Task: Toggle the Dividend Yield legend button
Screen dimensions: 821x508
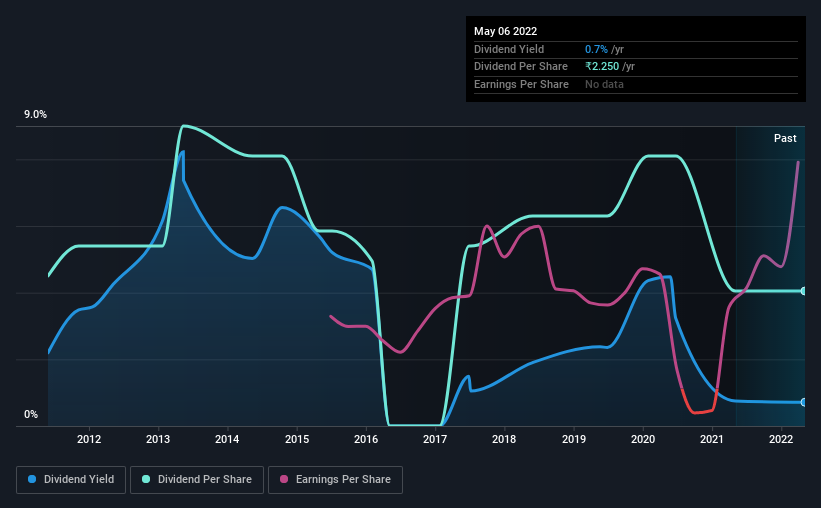Action: 71,480
